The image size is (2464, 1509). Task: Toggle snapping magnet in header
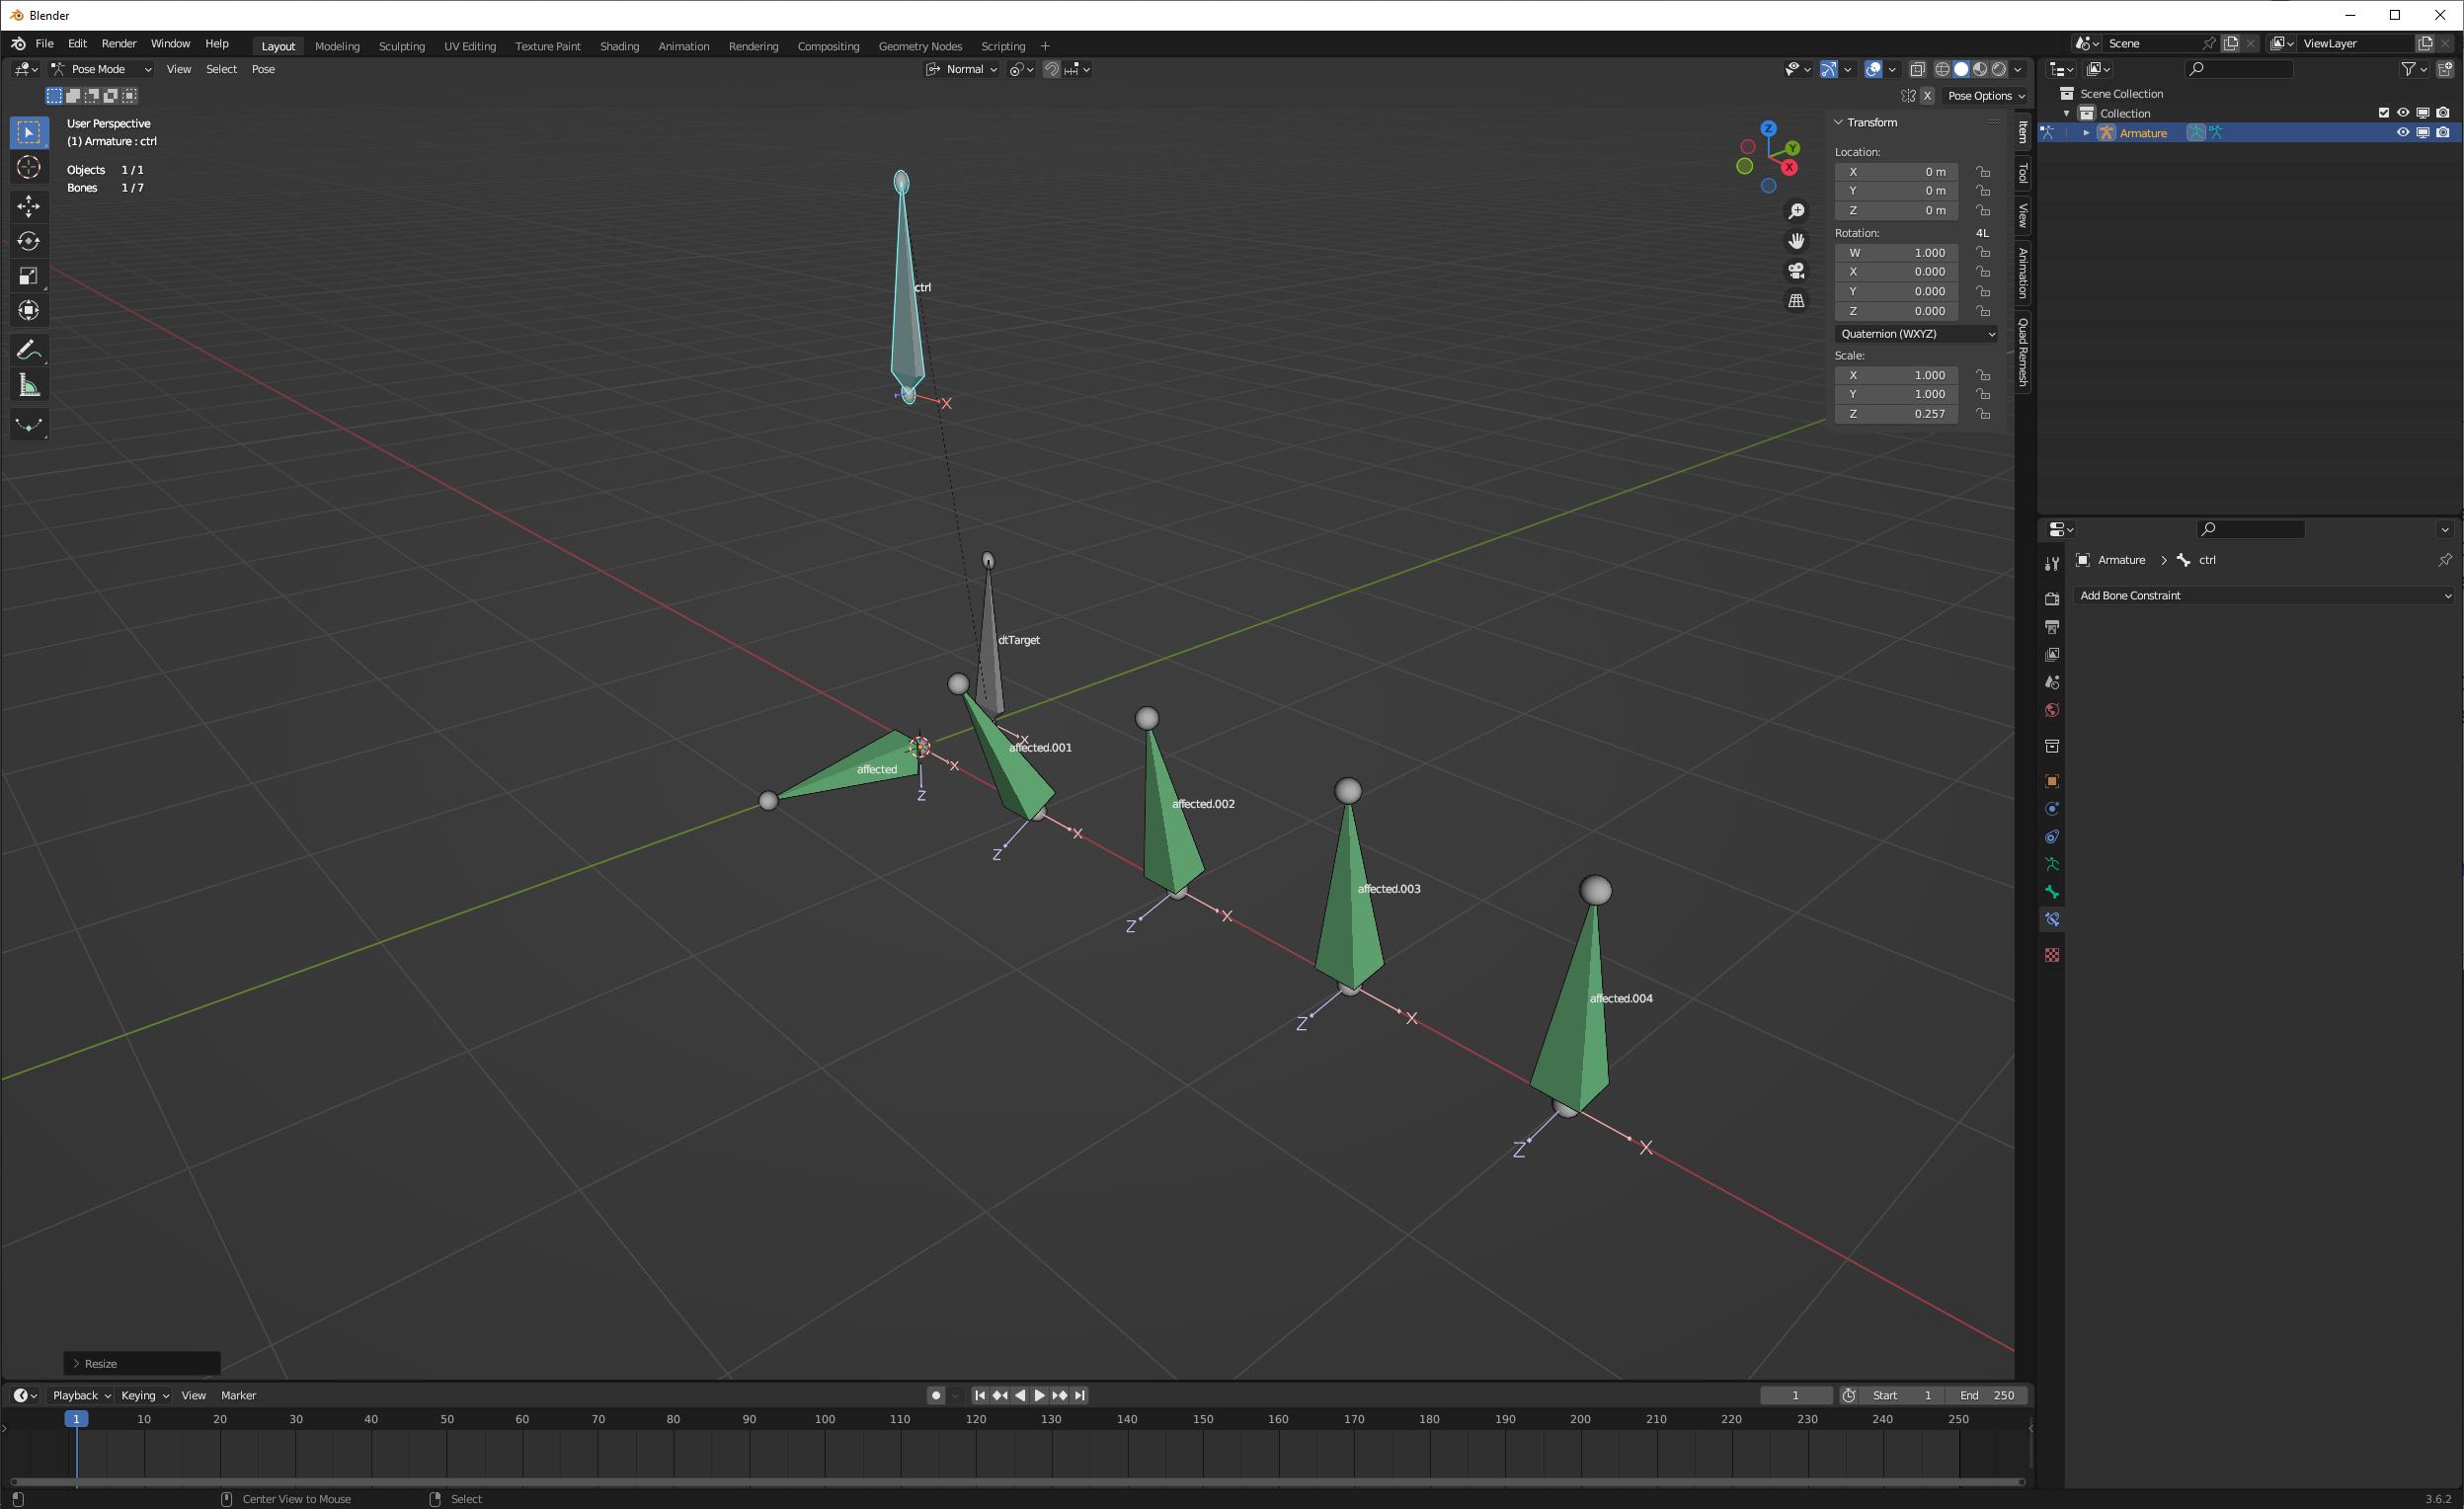(x=1051, y=69)
